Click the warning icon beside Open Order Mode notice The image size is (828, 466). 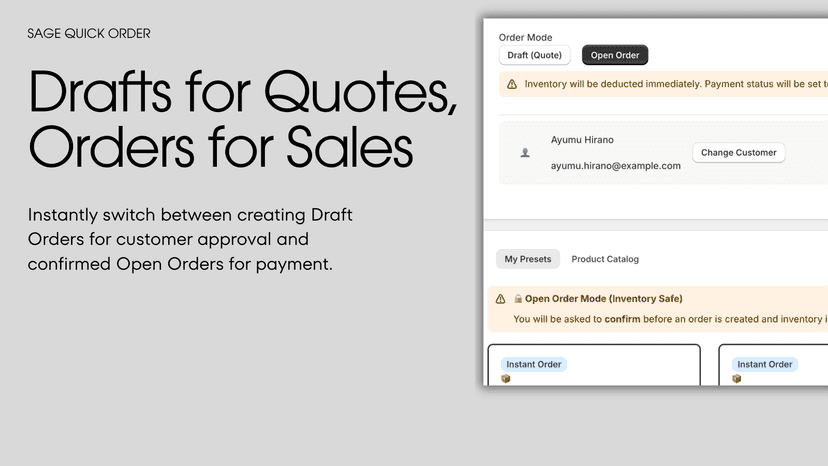pyautogui.click(x=500, y=299)
